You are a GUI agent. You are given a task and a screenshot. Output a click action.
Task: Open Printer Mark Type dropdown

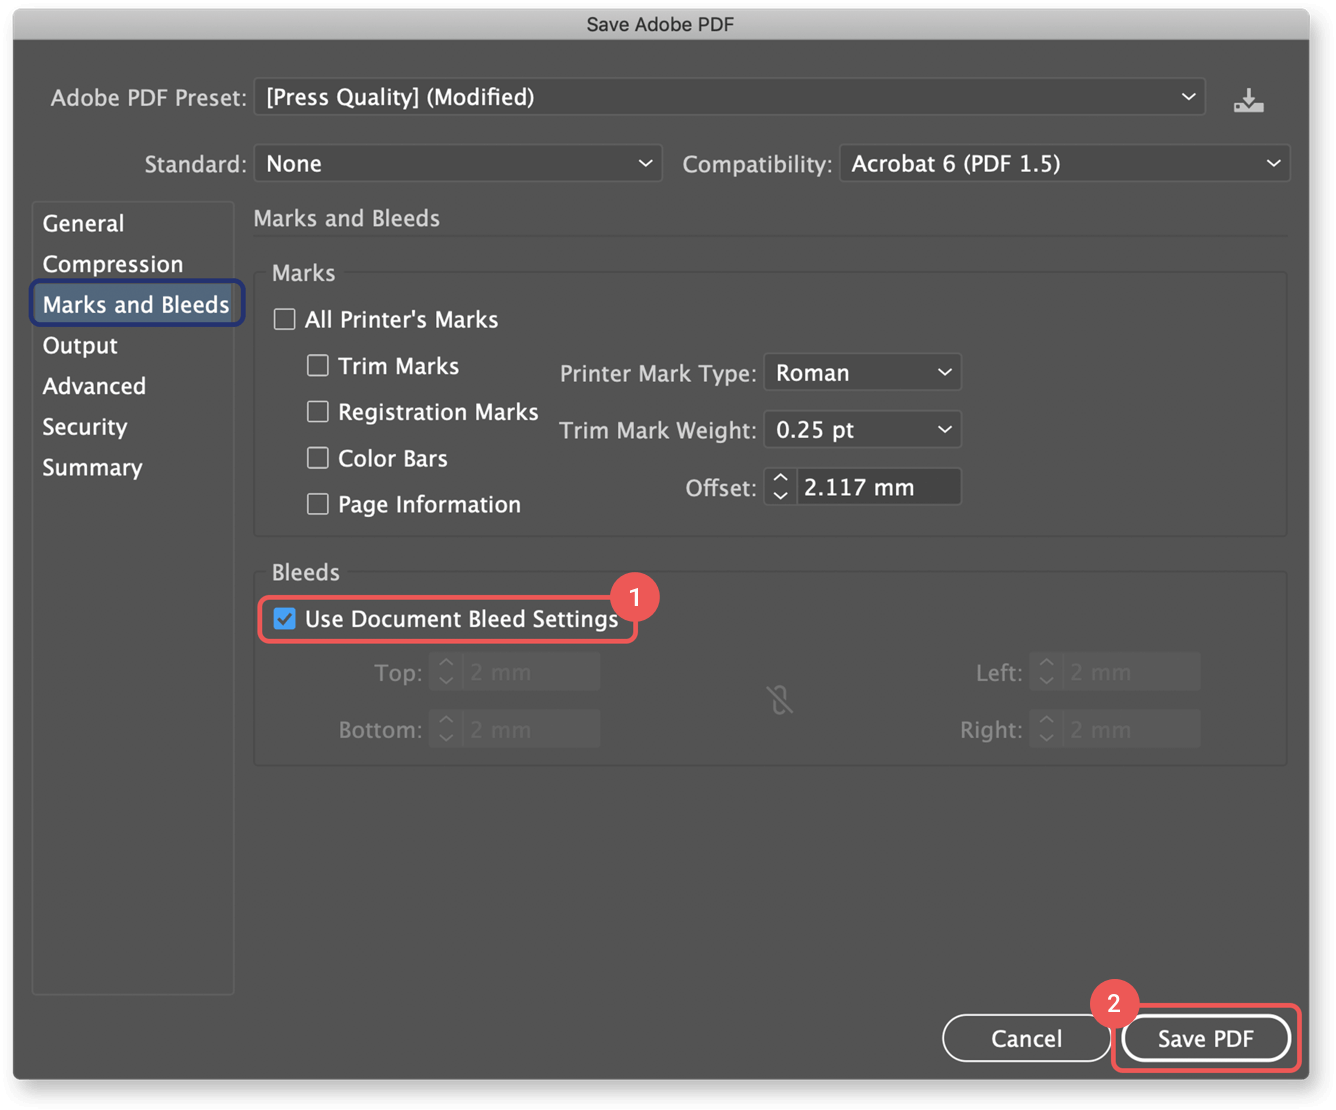(862, 373)
